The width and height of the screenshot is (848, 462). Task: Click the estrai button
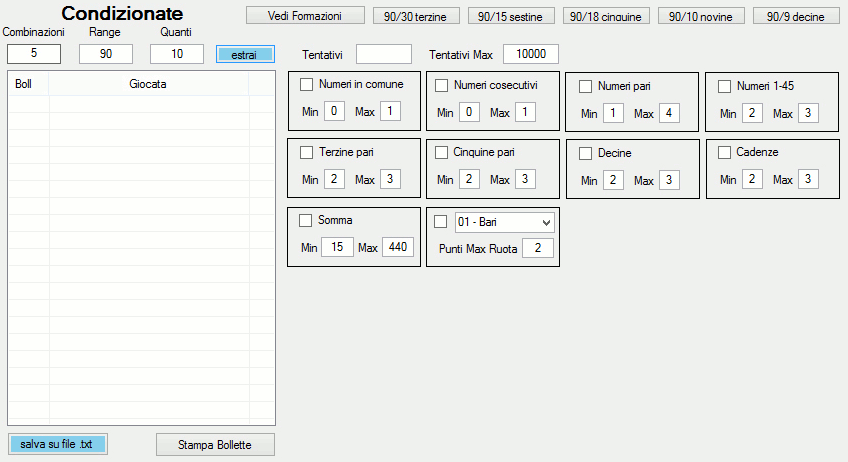click(x=245, y=54)
